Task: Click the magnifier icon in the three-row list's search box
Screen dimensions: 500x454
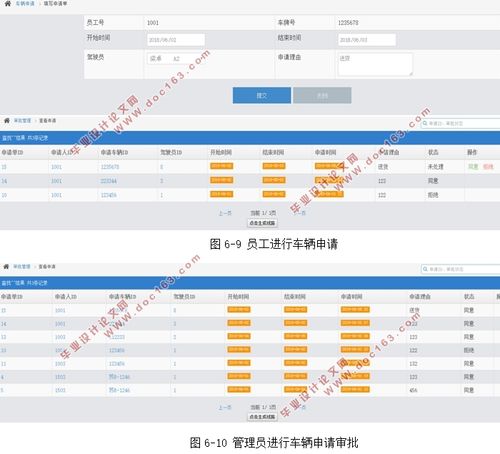Action: pyautogui.click(x=425, y=124)
